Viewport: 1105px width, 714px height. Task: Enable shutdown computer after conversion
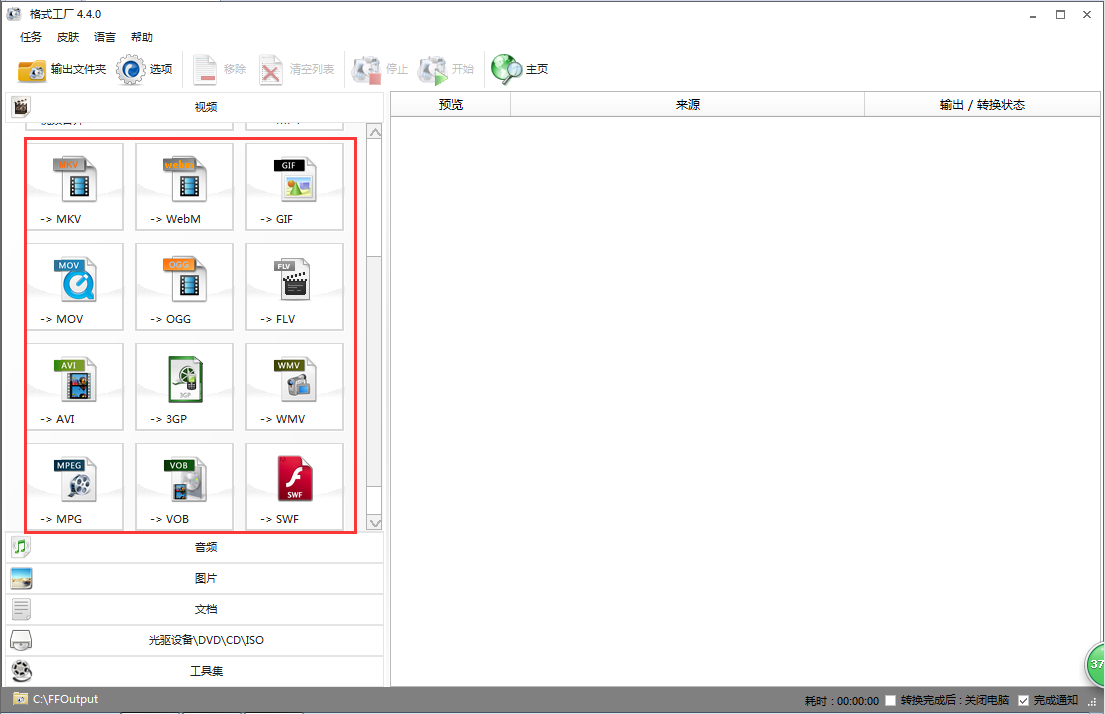click(889, 700)
